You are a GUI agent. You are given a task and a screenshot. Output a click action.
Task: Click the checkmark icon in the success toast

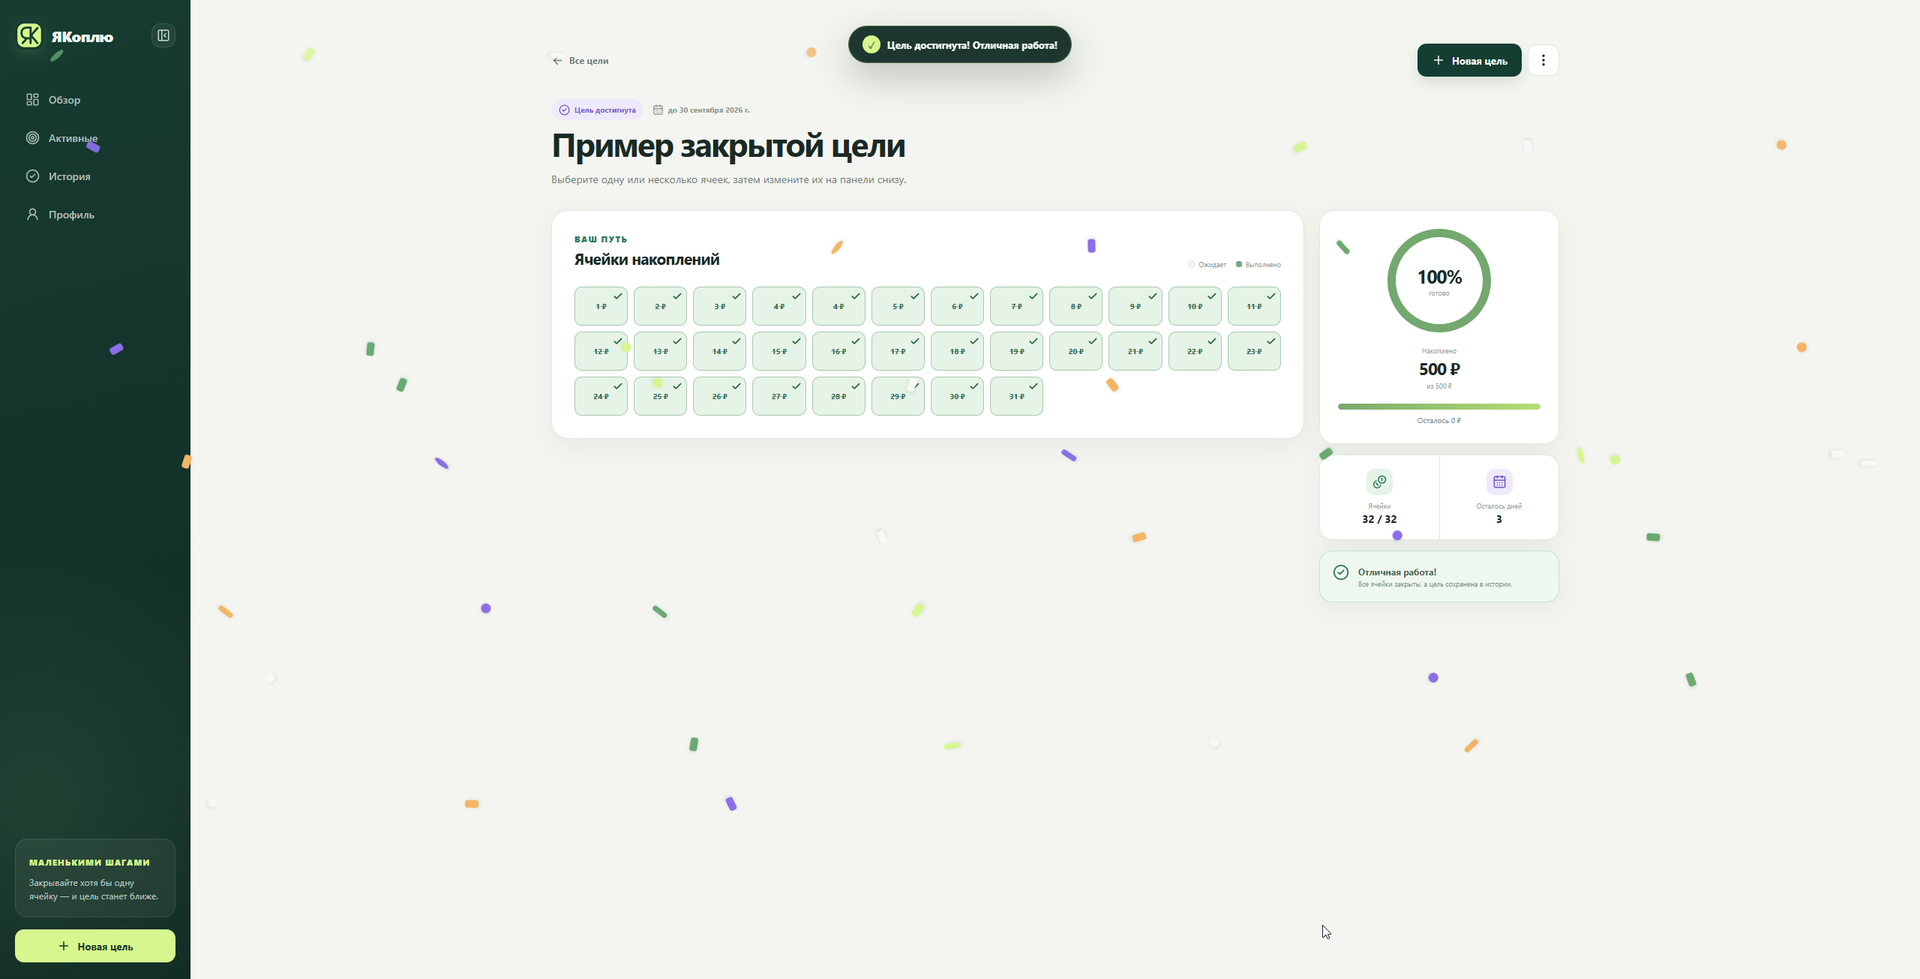tap(871, 45)
